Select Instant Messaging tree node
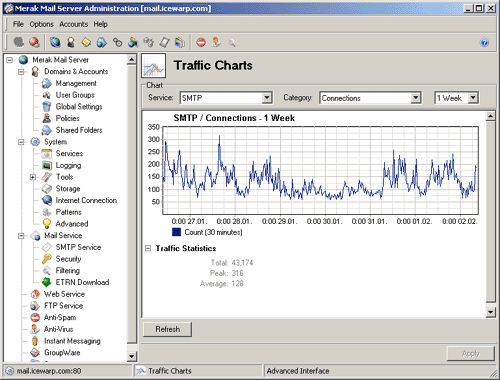500x380 pixels. point(72,341)
